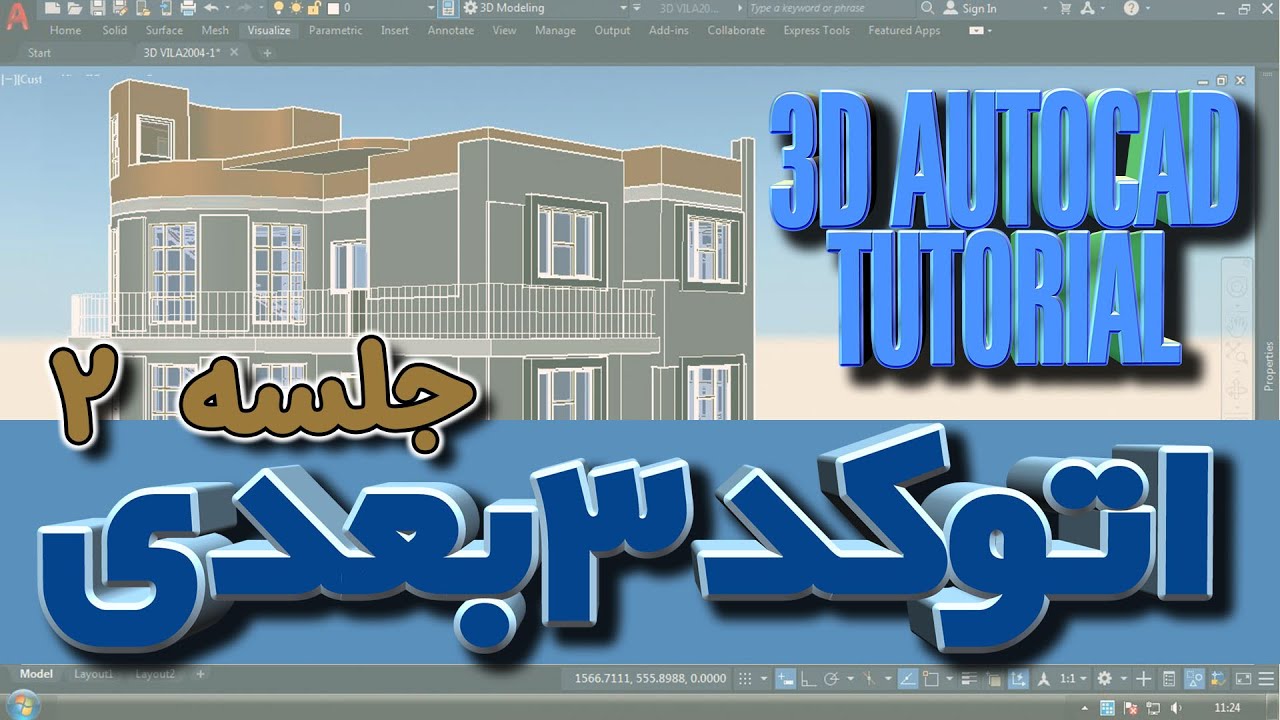Toggle the Object Snap Tracking status icon
This screenshot has height=720, width=1280.
pyautogui.click(x=908, y=679)
